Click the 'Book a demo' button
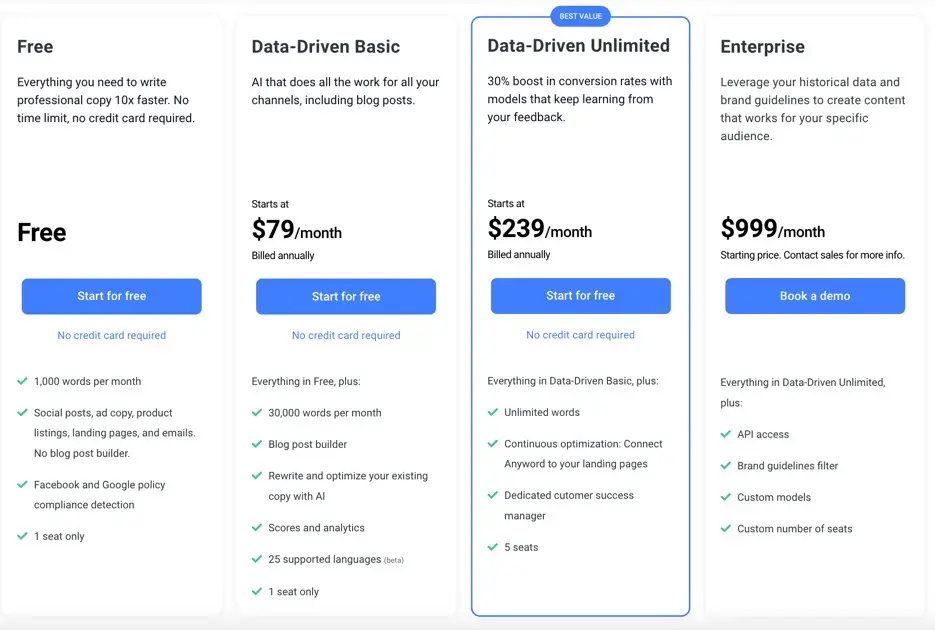This screenshot has width=935, height=630. click(x=815, y=296)
